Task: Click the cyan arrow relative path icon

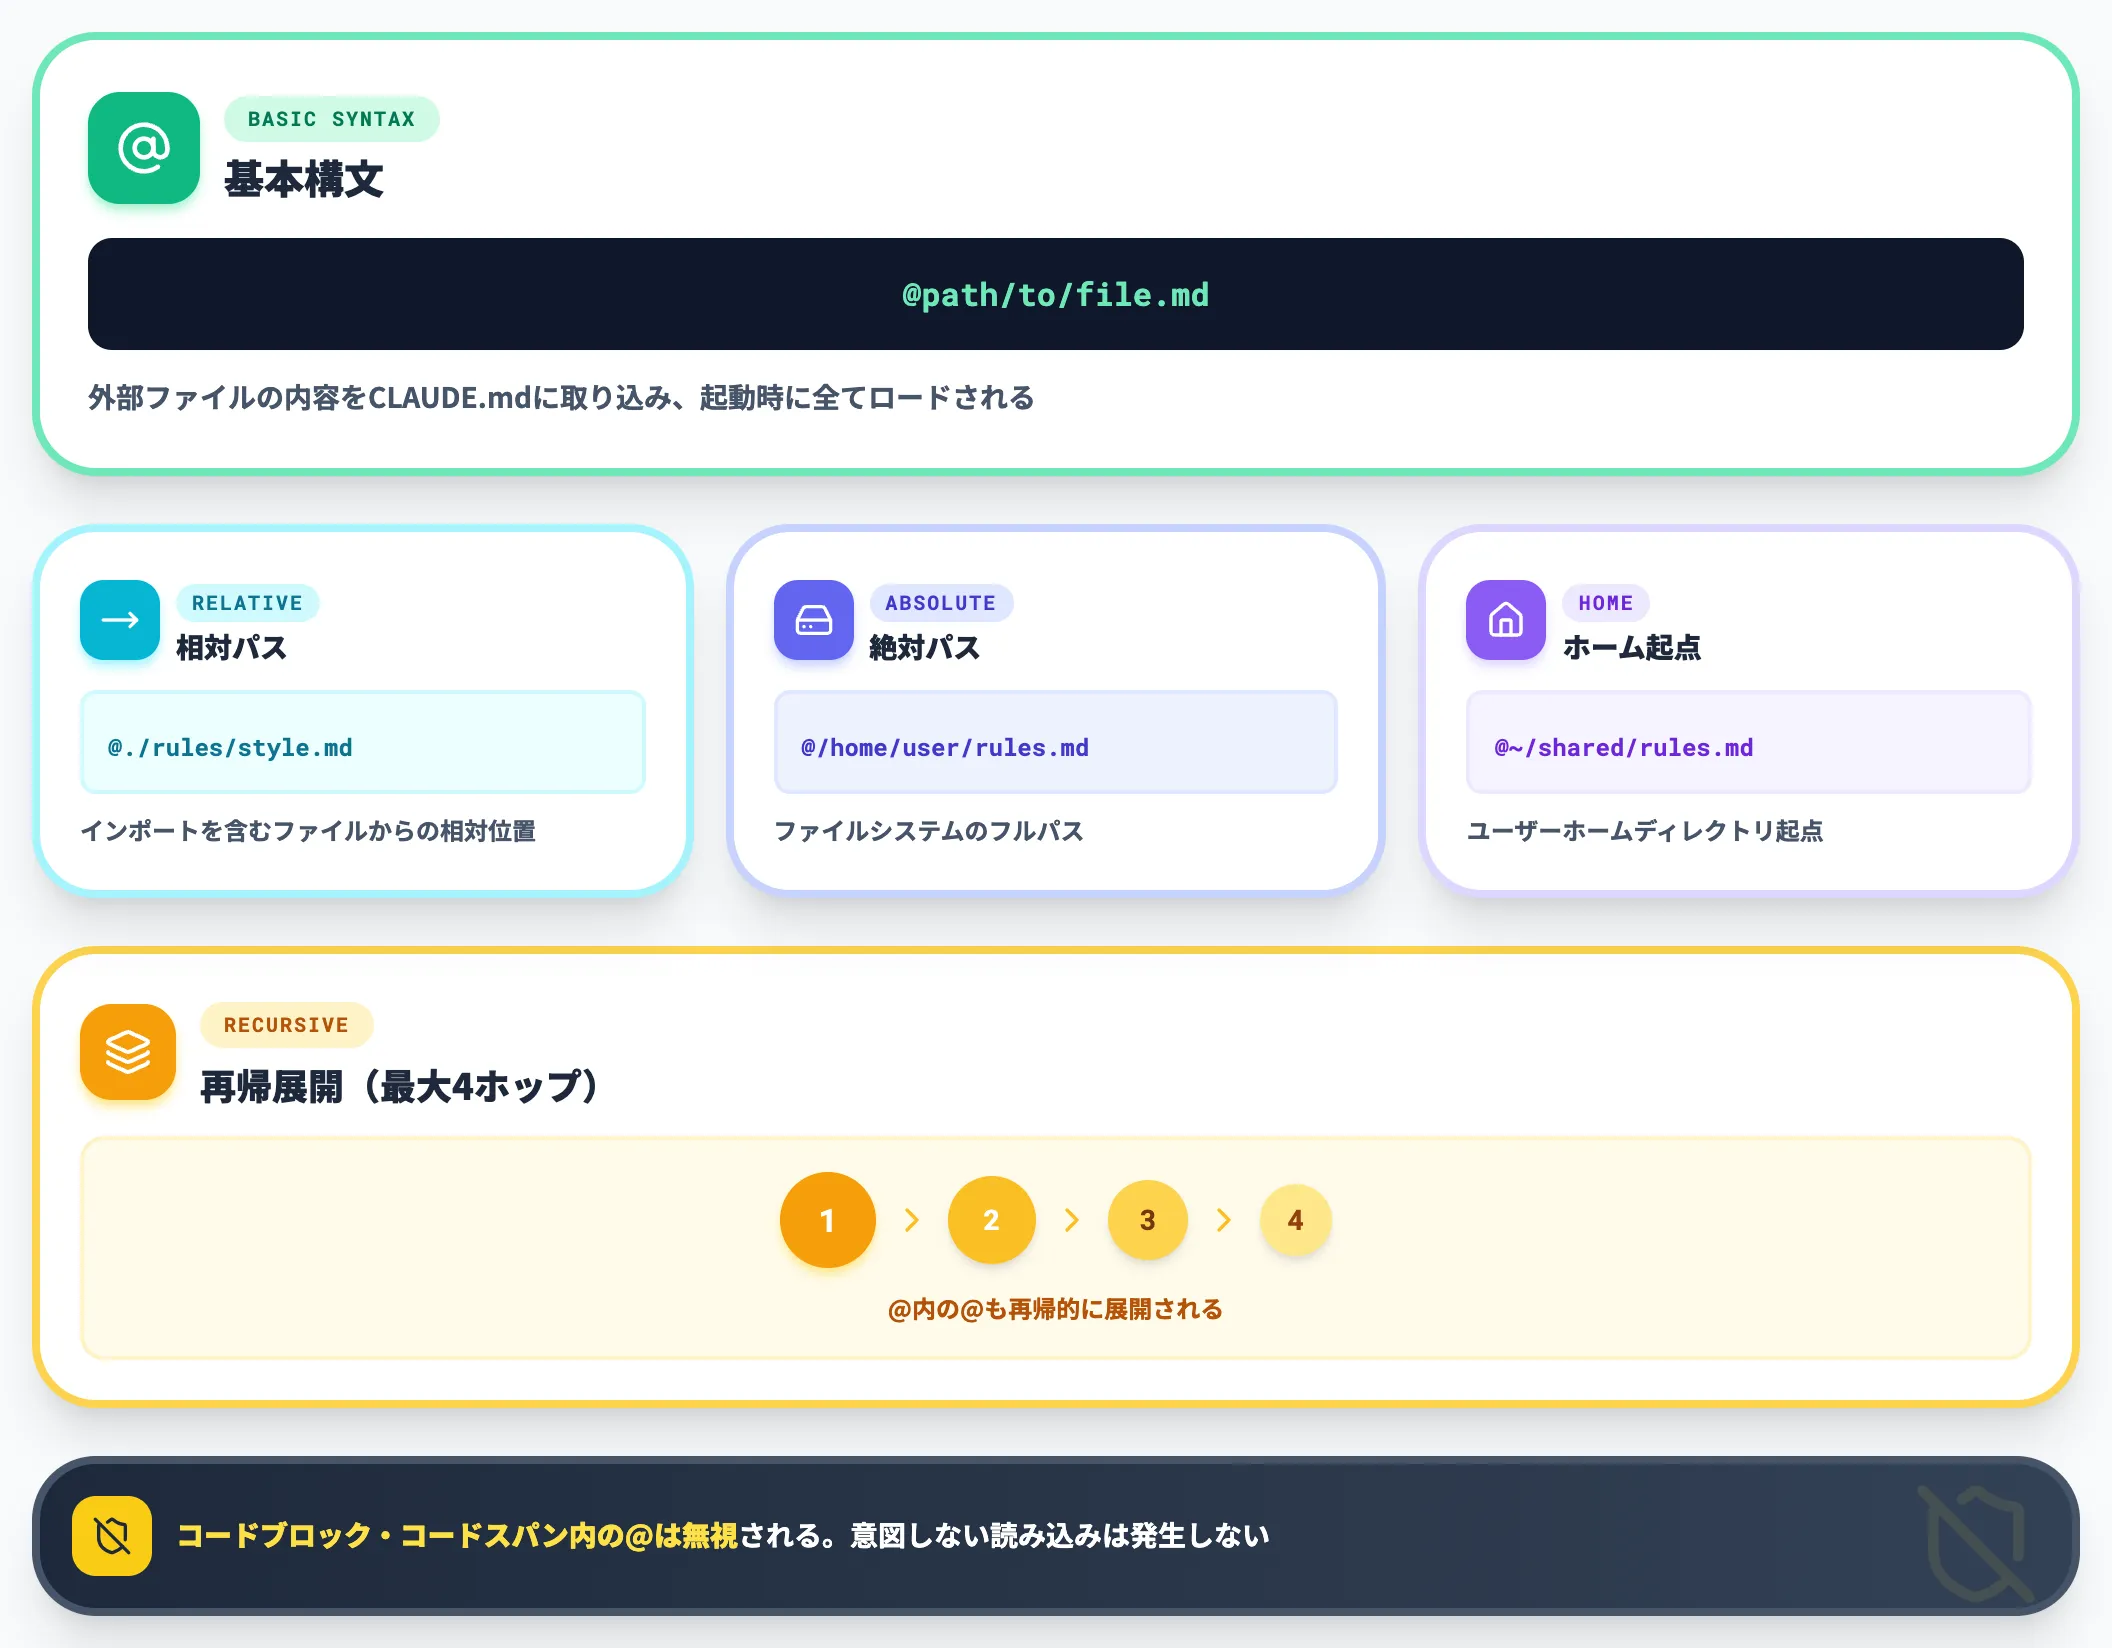Action: [120, 620]
